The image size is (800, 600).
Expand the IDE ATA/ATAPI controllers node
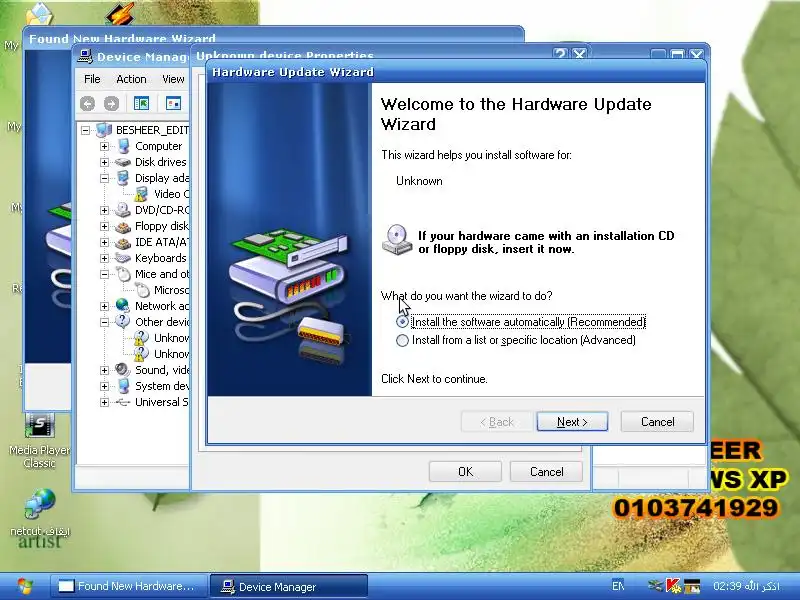[x=105, y=242]
